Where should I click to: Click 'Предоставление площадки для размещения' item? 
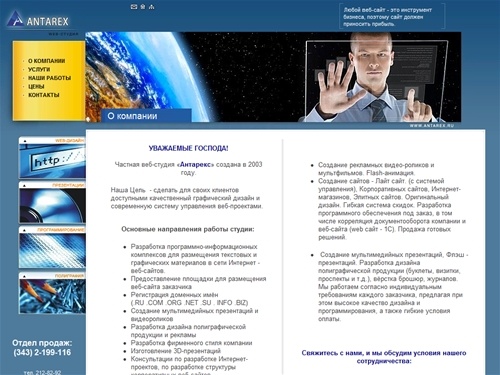[x=198, y=283]
